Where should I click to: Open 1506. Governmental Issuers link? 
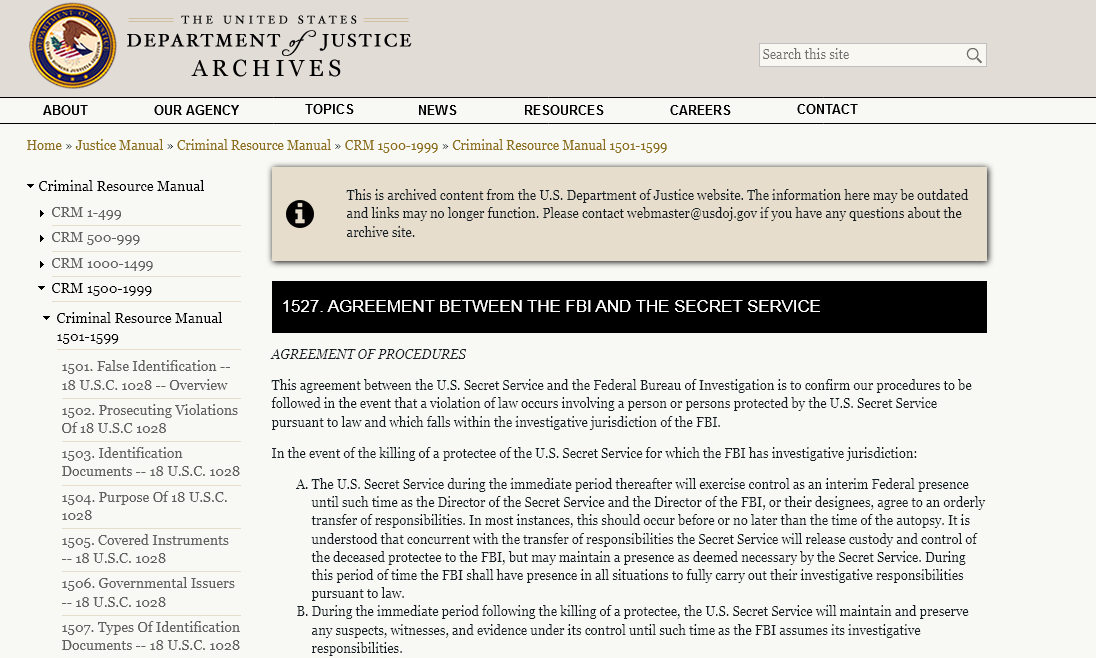pyautogui.click(x=148, y=592)
